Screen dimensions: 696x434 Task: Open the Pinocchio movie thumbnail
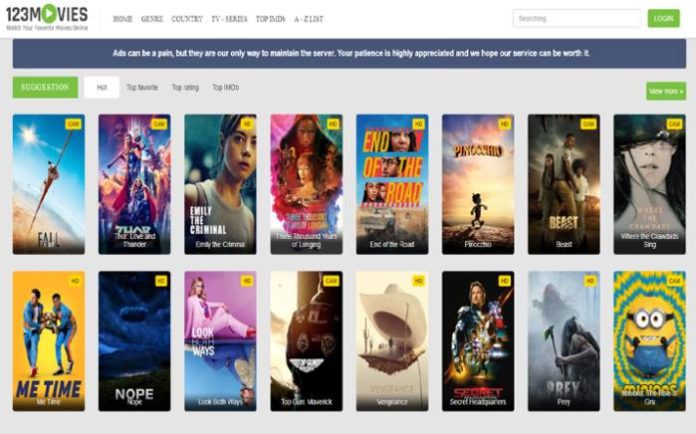478,183
